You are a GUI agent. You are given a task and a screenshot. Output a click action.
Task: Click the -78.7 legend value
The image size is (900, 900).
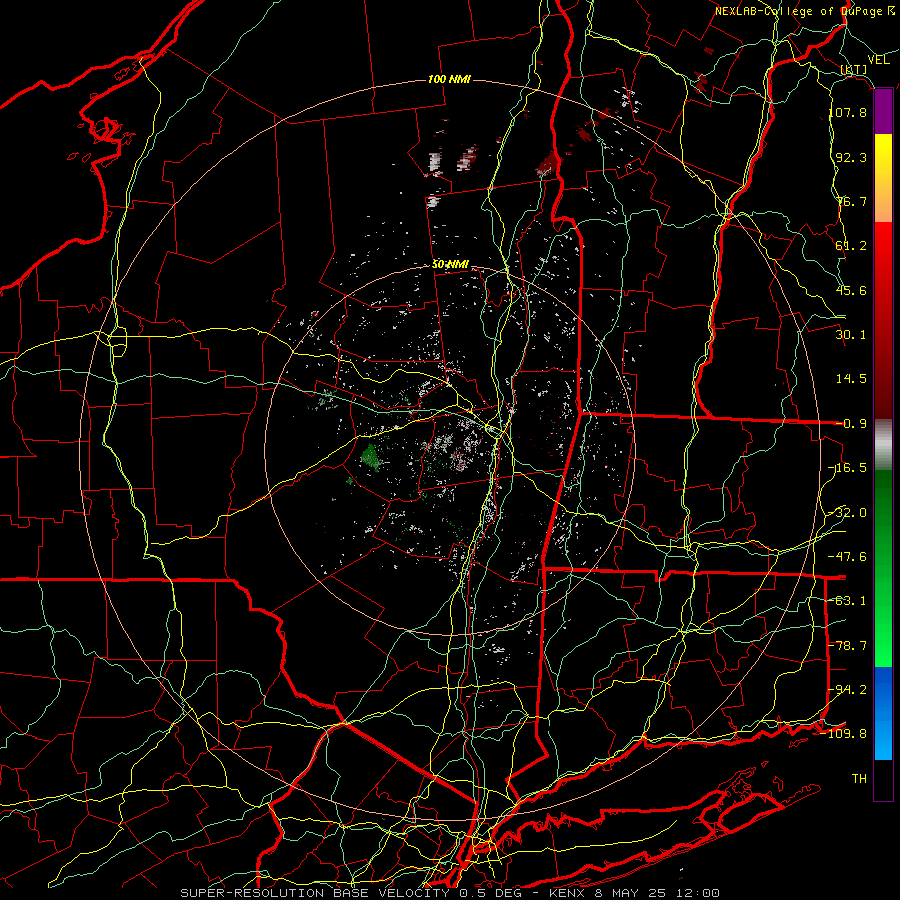(x=848, y=646)
